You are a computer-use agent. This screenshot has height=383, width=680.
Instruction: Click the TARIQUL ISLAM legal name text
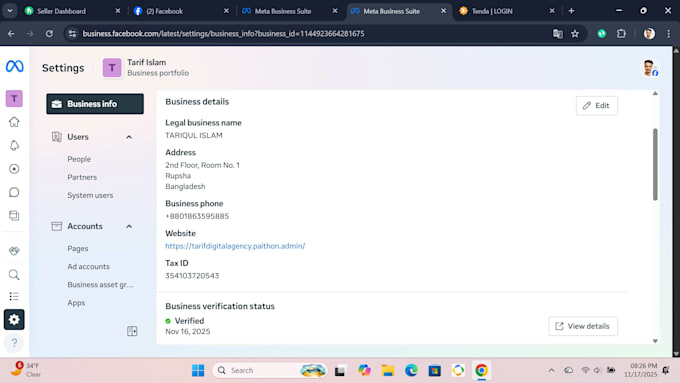click(194, 135)
